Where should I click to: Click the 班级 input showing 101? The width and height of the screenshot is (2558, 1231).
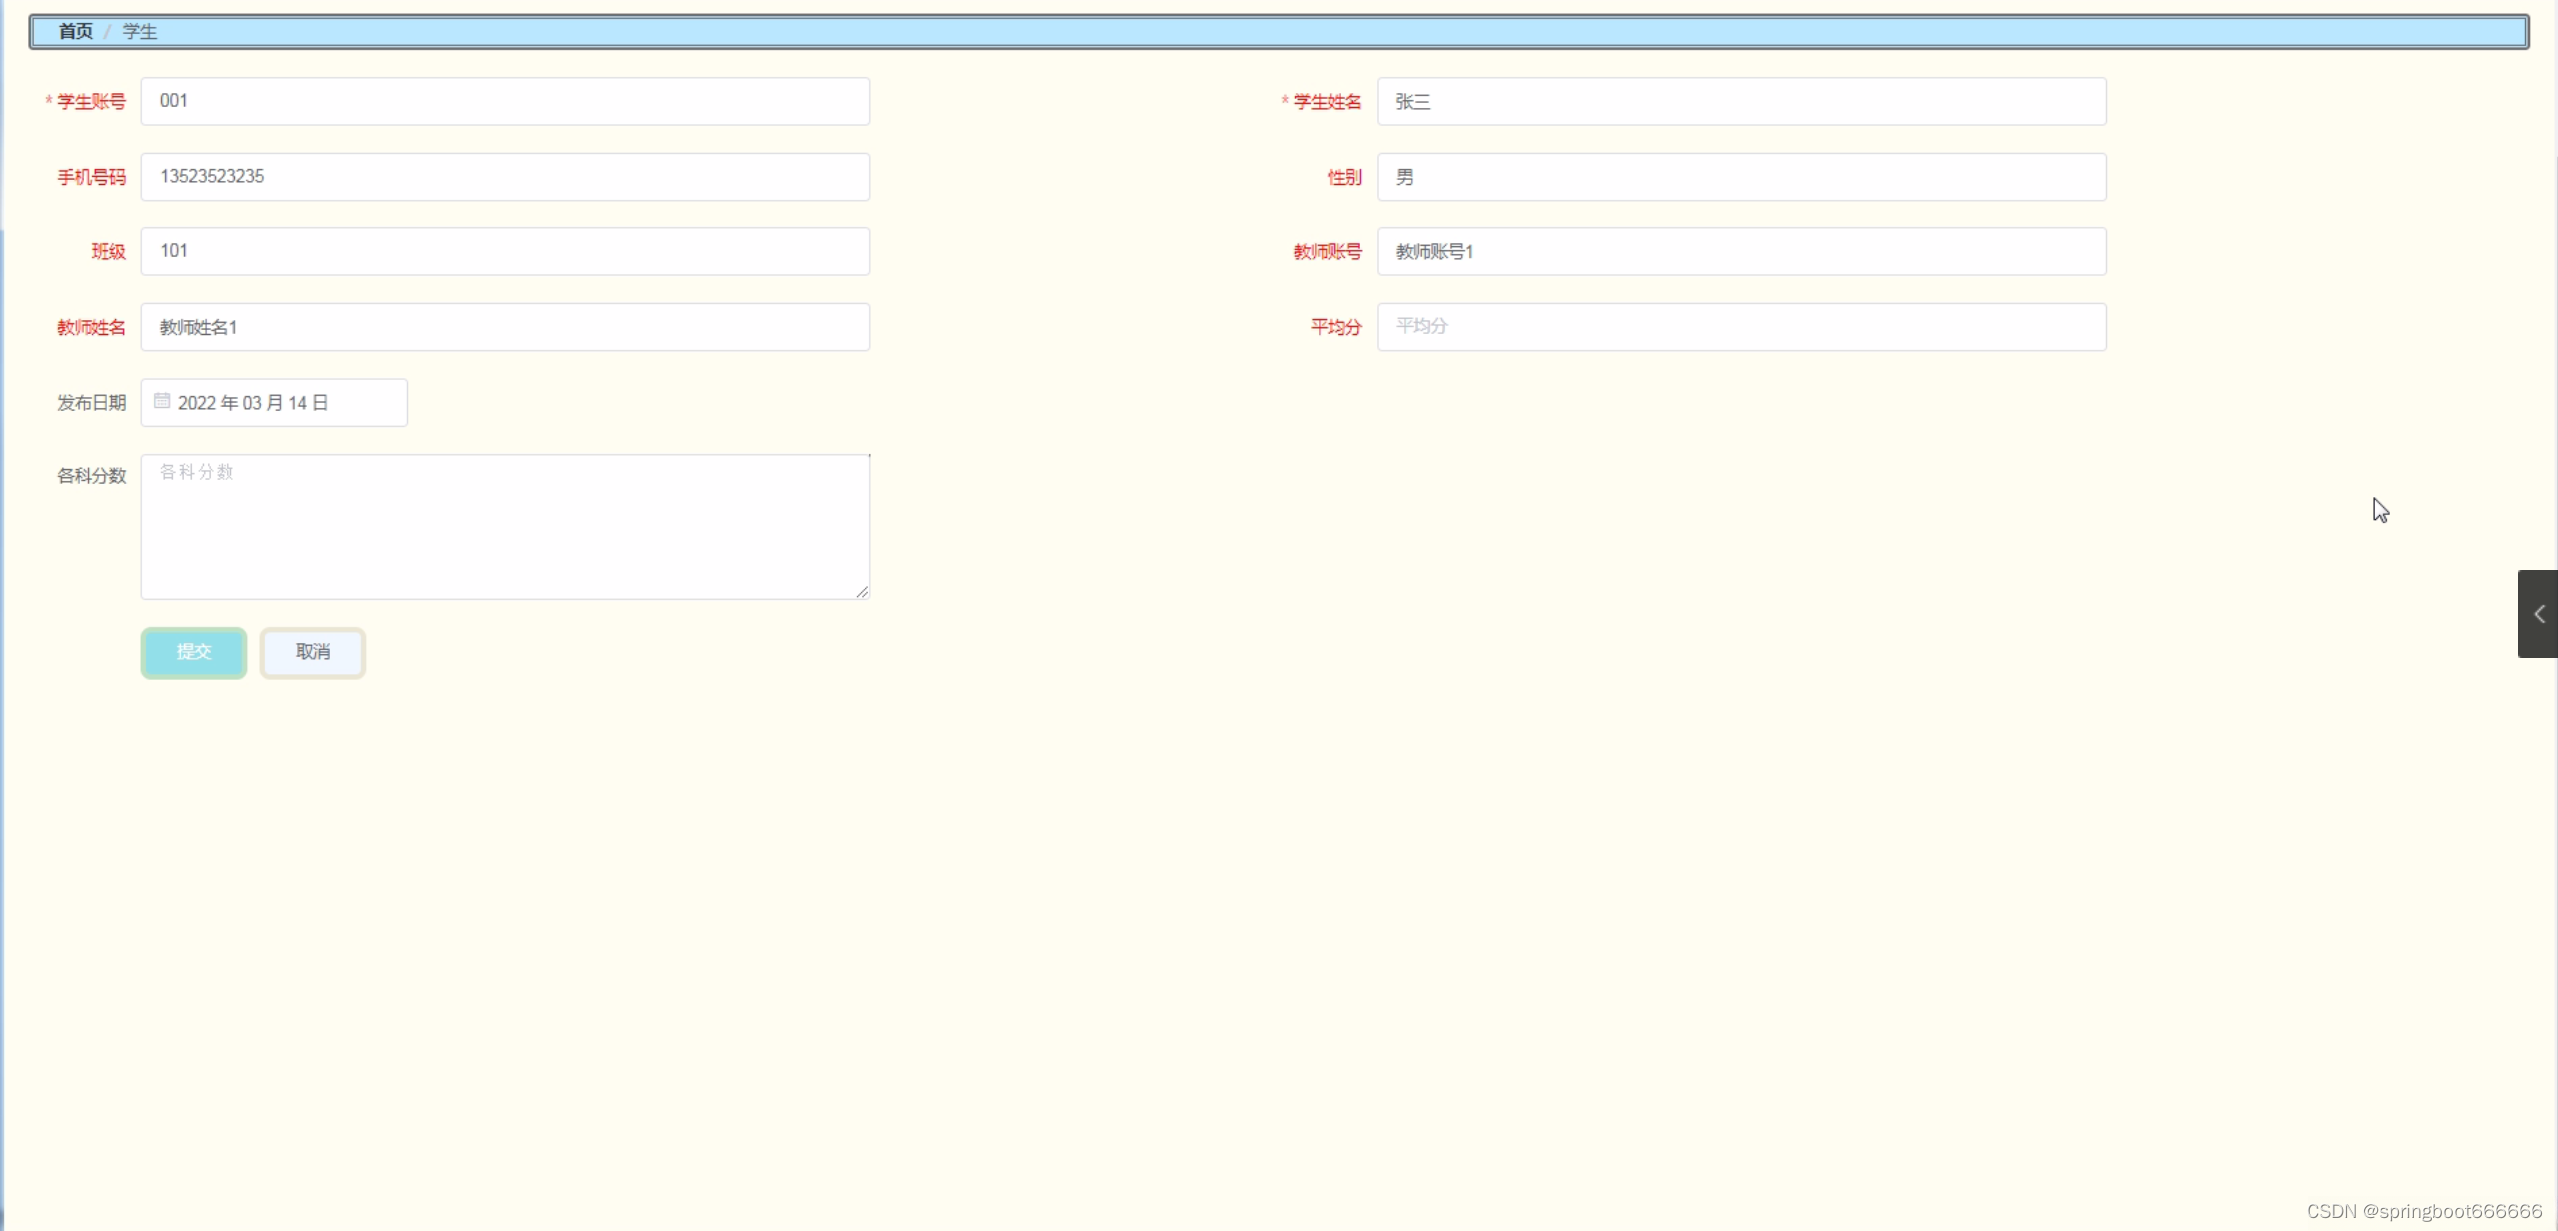pos(505,251)
